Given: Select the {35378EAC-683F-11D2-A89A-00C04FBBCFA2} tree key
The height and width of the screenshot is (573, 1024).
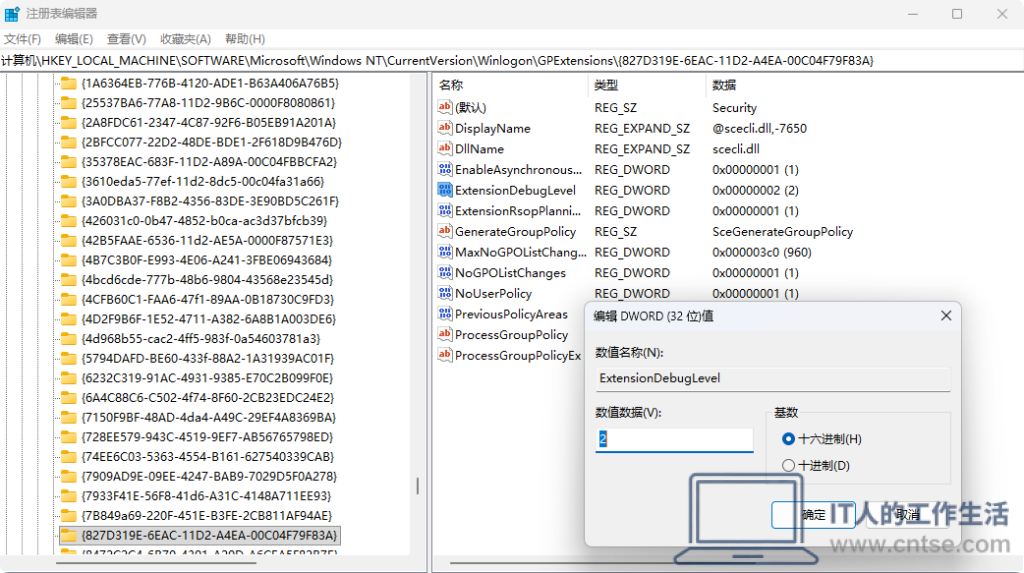Looking at the screenshot, I should pos(209,161).
